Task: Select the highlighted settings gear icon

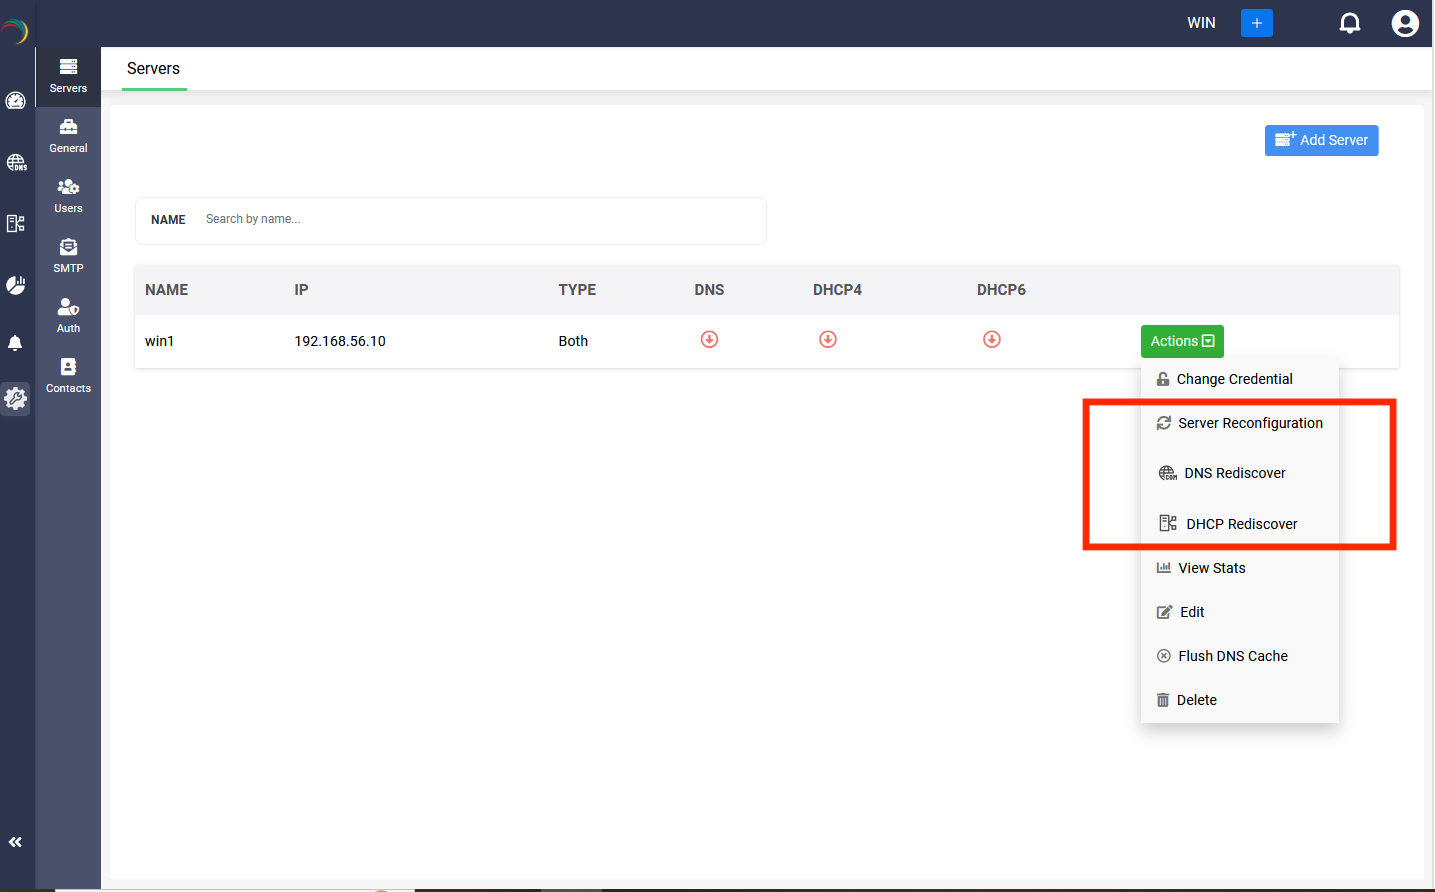Action: (15, 398)
